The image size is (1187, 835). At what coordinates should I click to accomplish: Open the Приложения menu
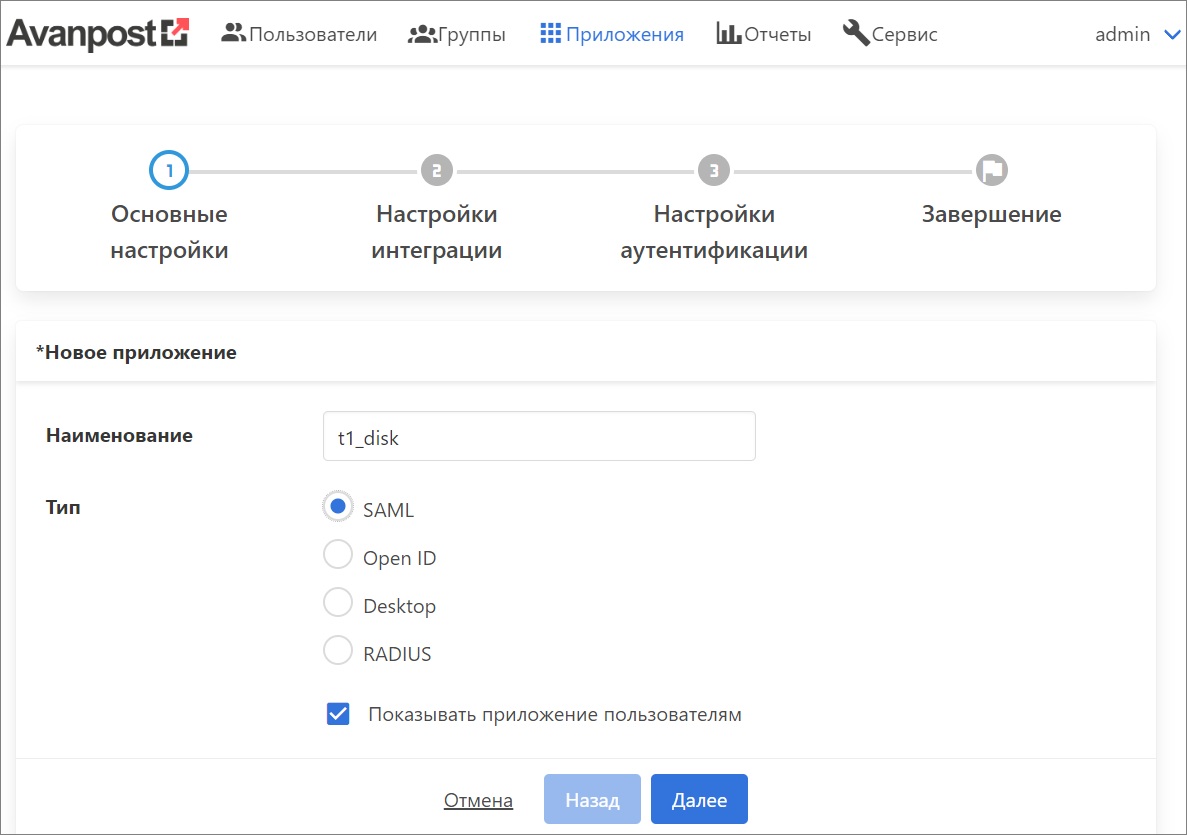pyautogui.click(x=625, y=34)
